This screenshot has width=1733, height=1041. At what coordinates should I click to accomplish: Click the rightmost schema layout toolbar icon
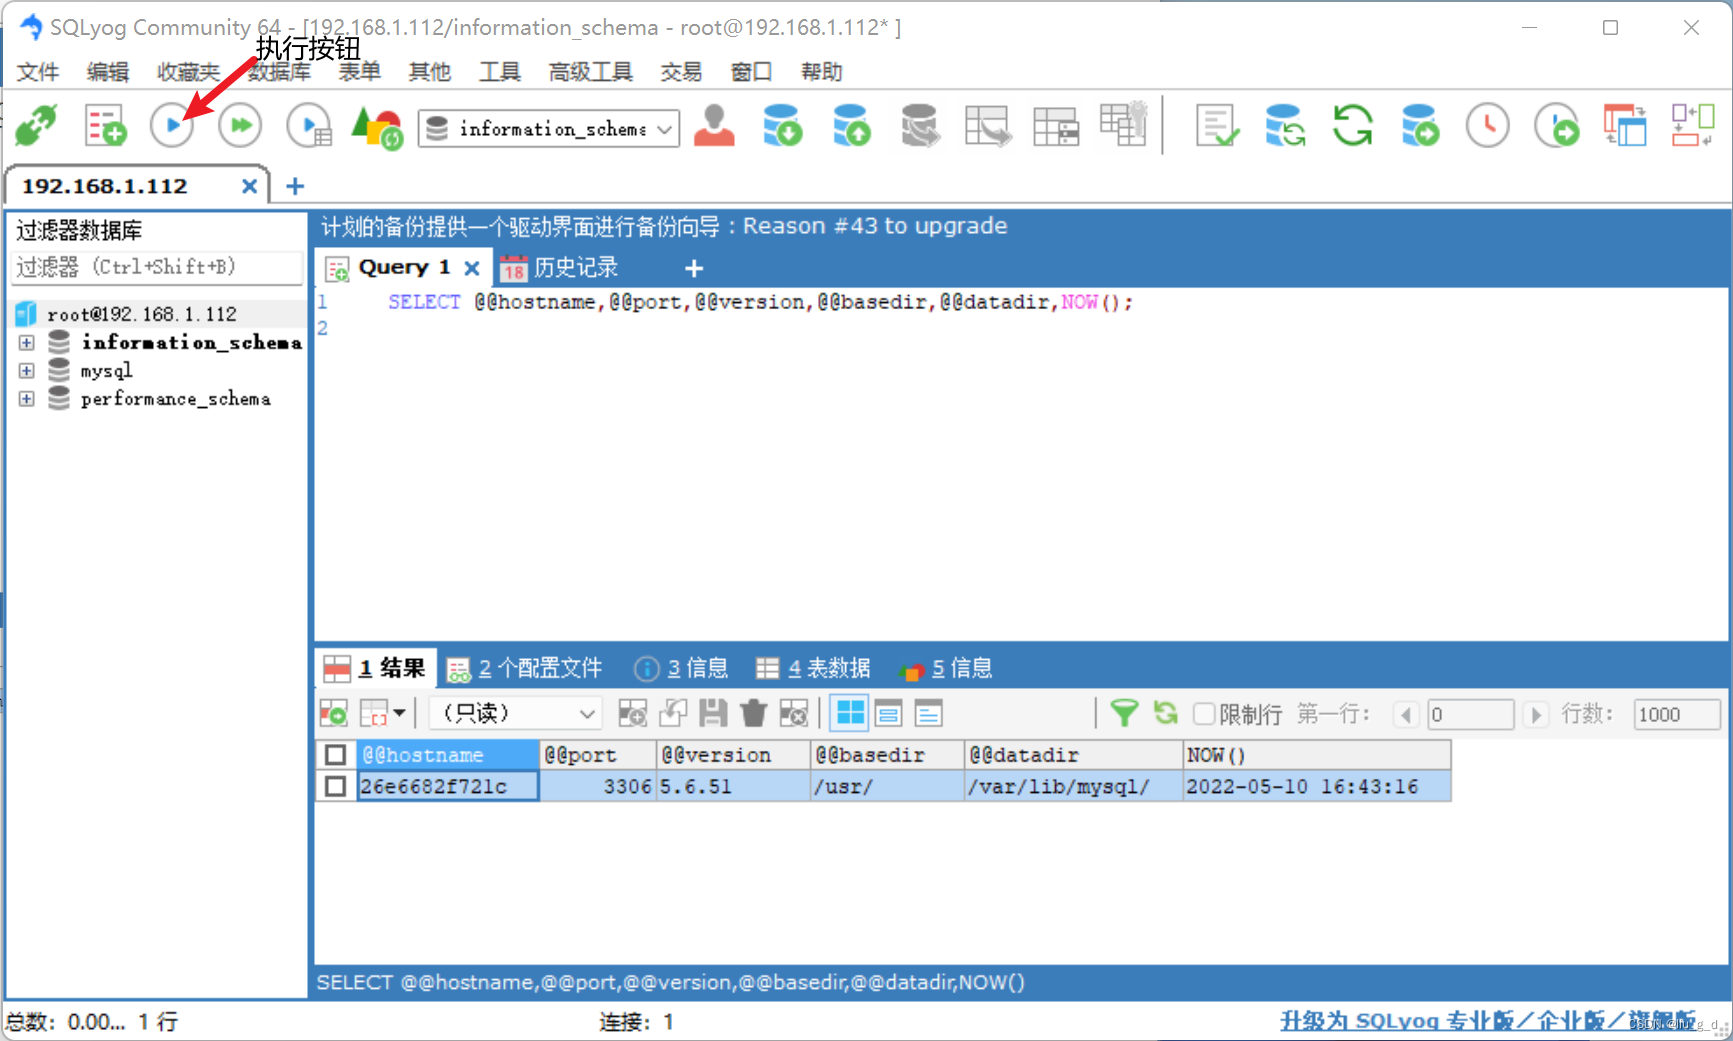point(1693,126)
